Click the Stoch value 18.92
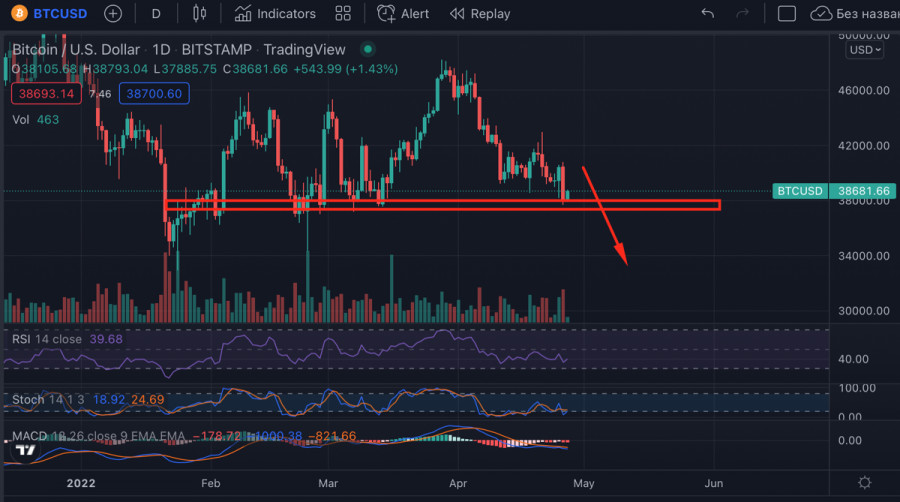The image size is (900, 502). pyautogui.click(x=109, y=399)
